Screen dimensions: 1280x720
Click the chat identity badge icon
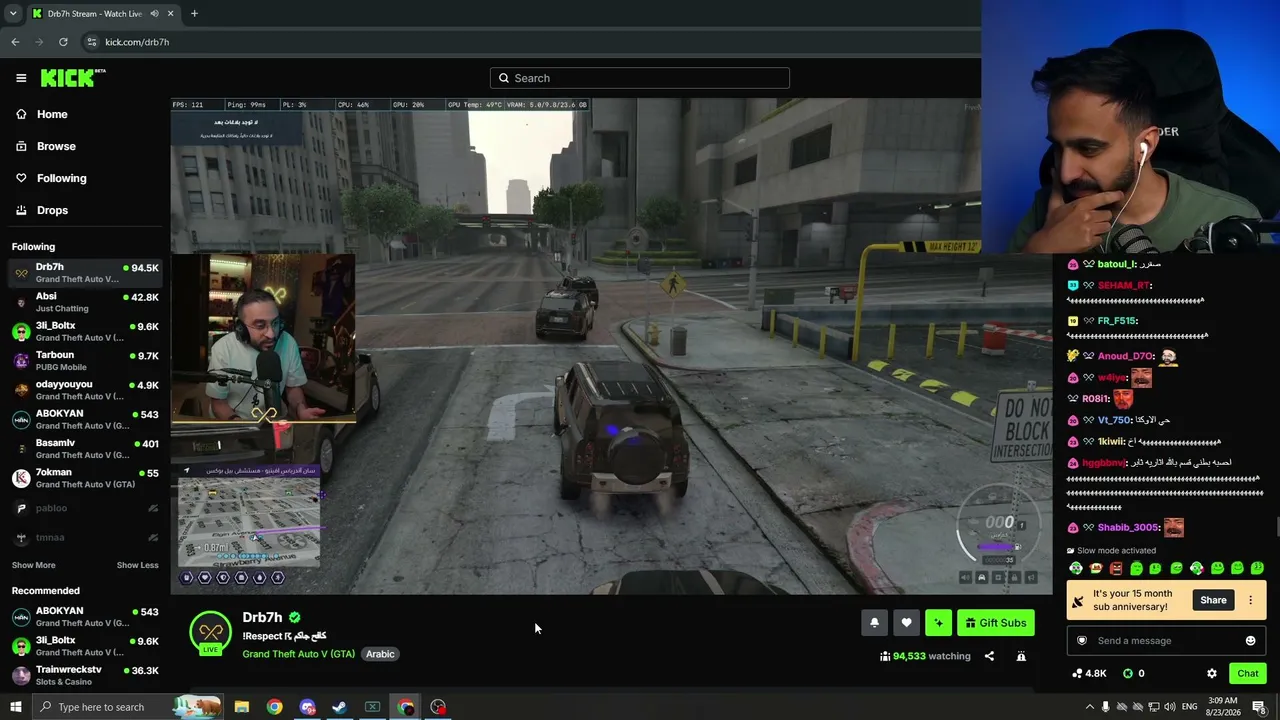point(1082,641)
